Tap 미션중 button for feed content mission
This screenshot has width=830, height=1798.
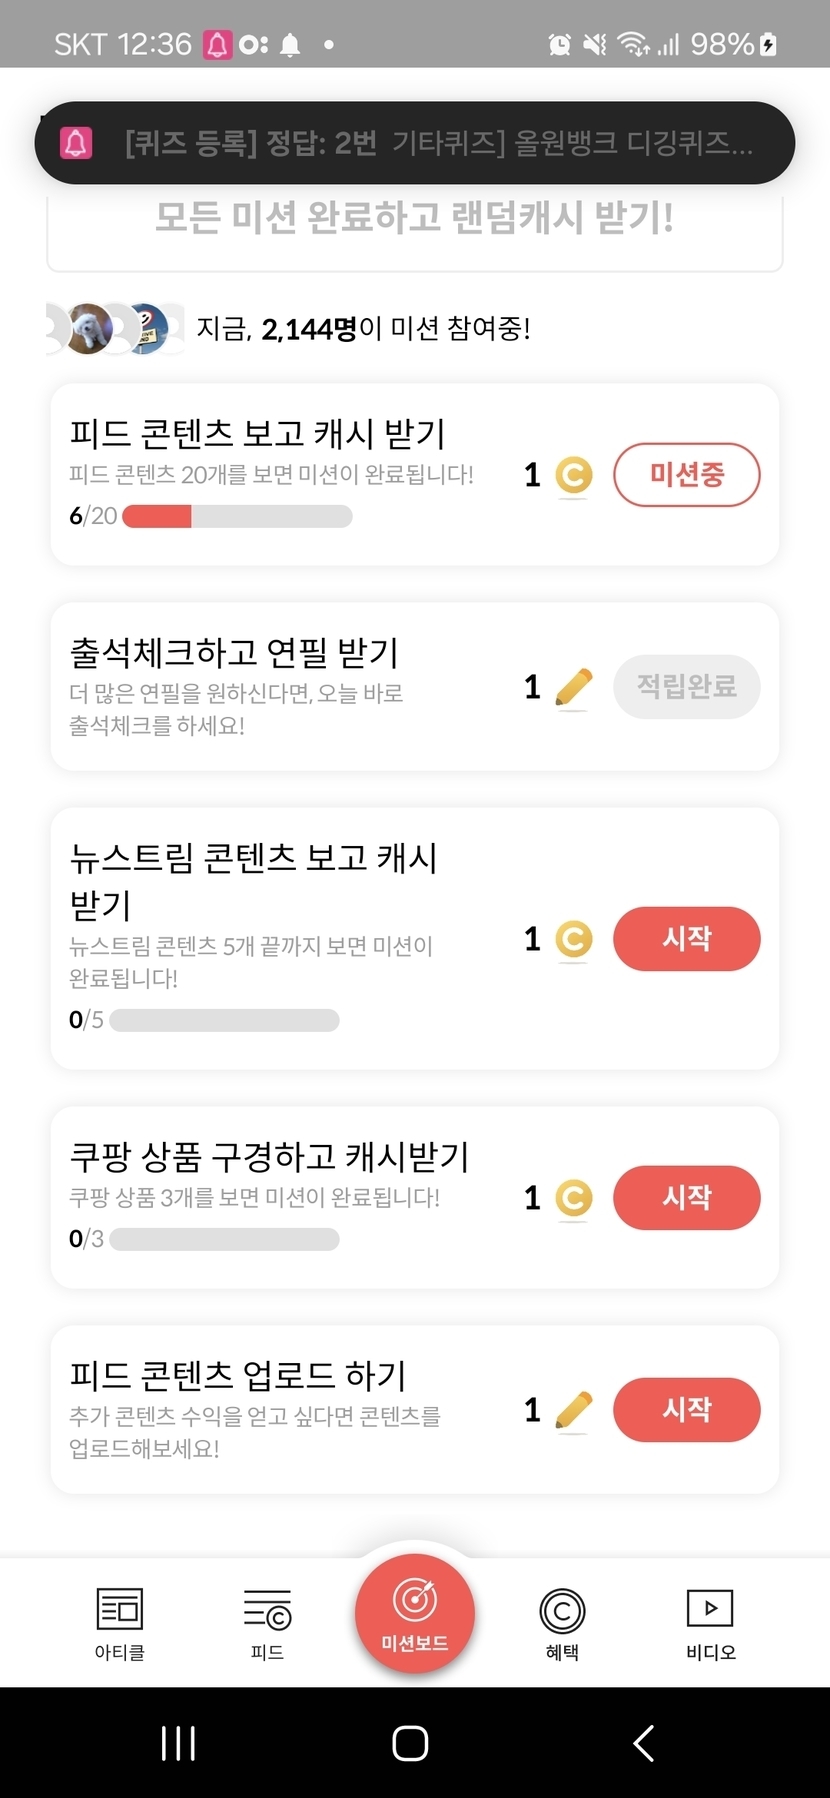686,475
